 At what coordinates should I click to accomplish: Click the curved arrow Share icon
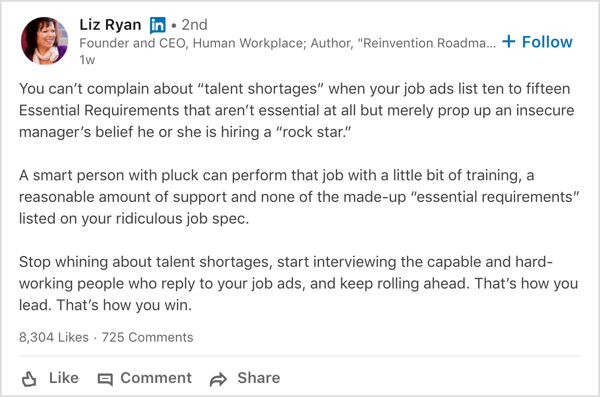click(x=218, y=379)
